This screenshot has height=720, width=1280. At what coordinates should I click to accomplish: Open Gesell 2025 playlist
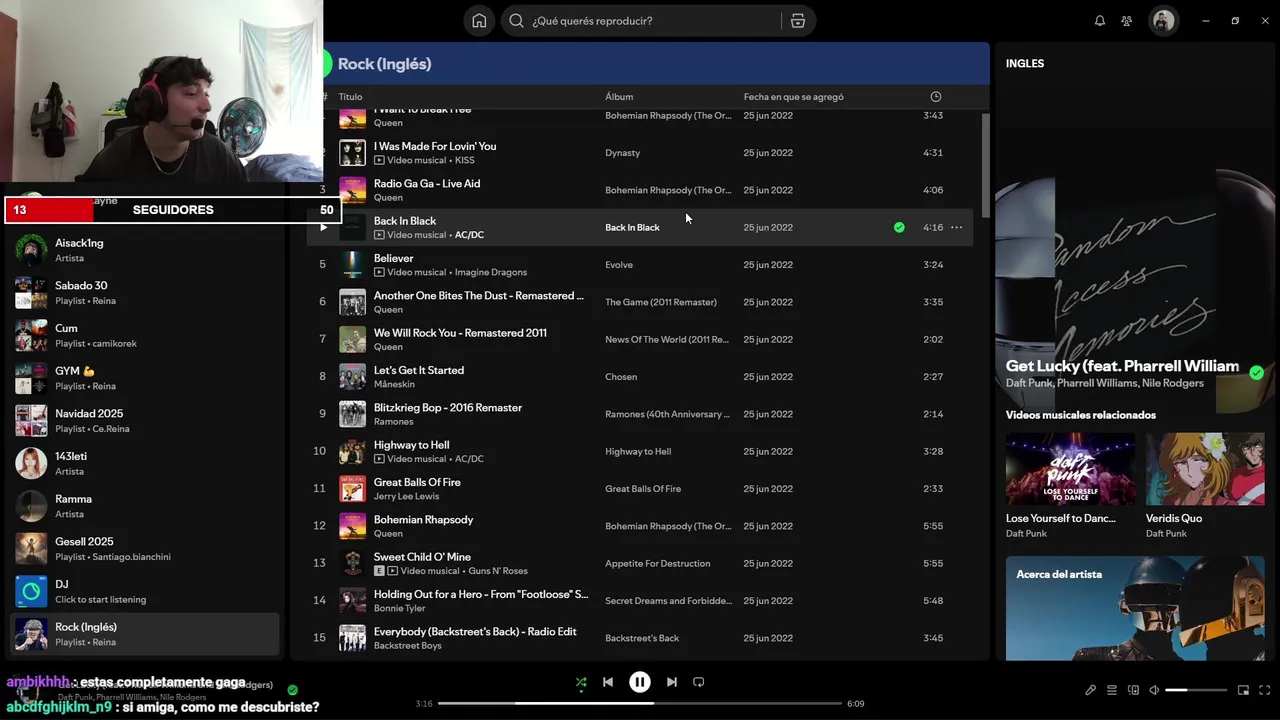click(145, 549)
